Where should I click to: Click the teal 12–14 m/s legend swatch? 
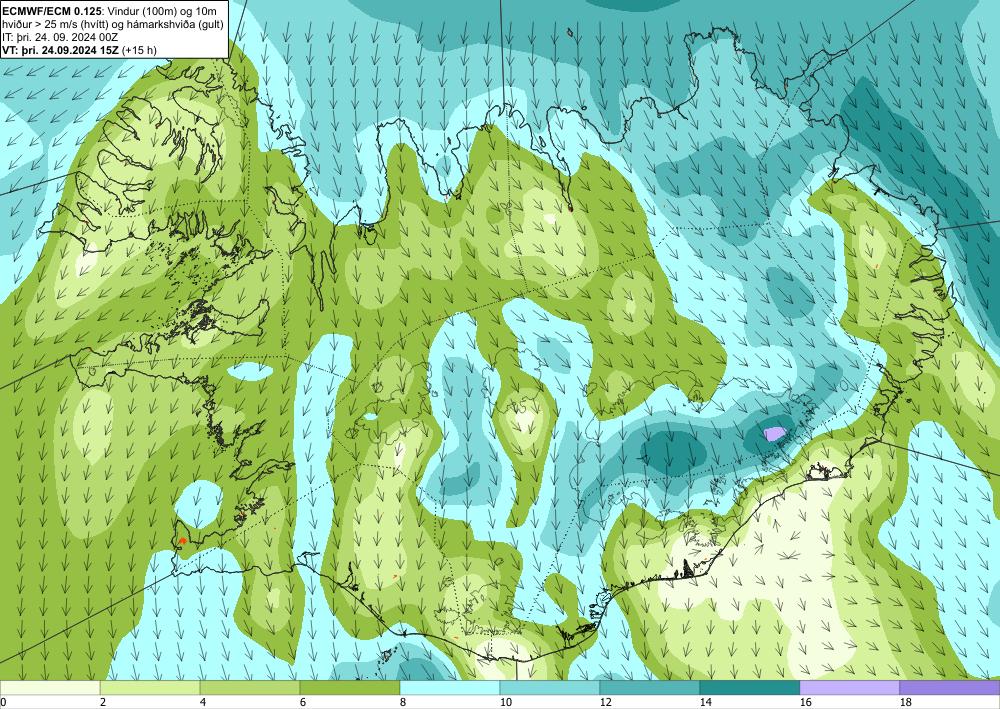coord(649,688)
